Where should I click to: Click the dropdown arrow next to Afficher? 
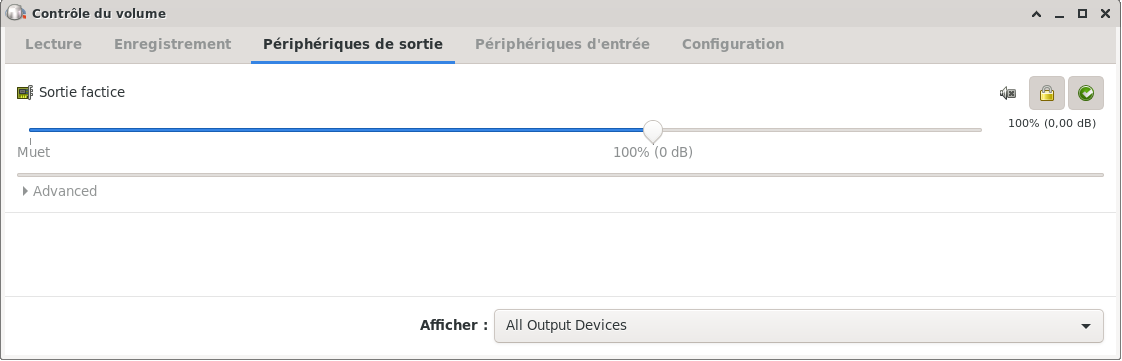(1086, 326)
